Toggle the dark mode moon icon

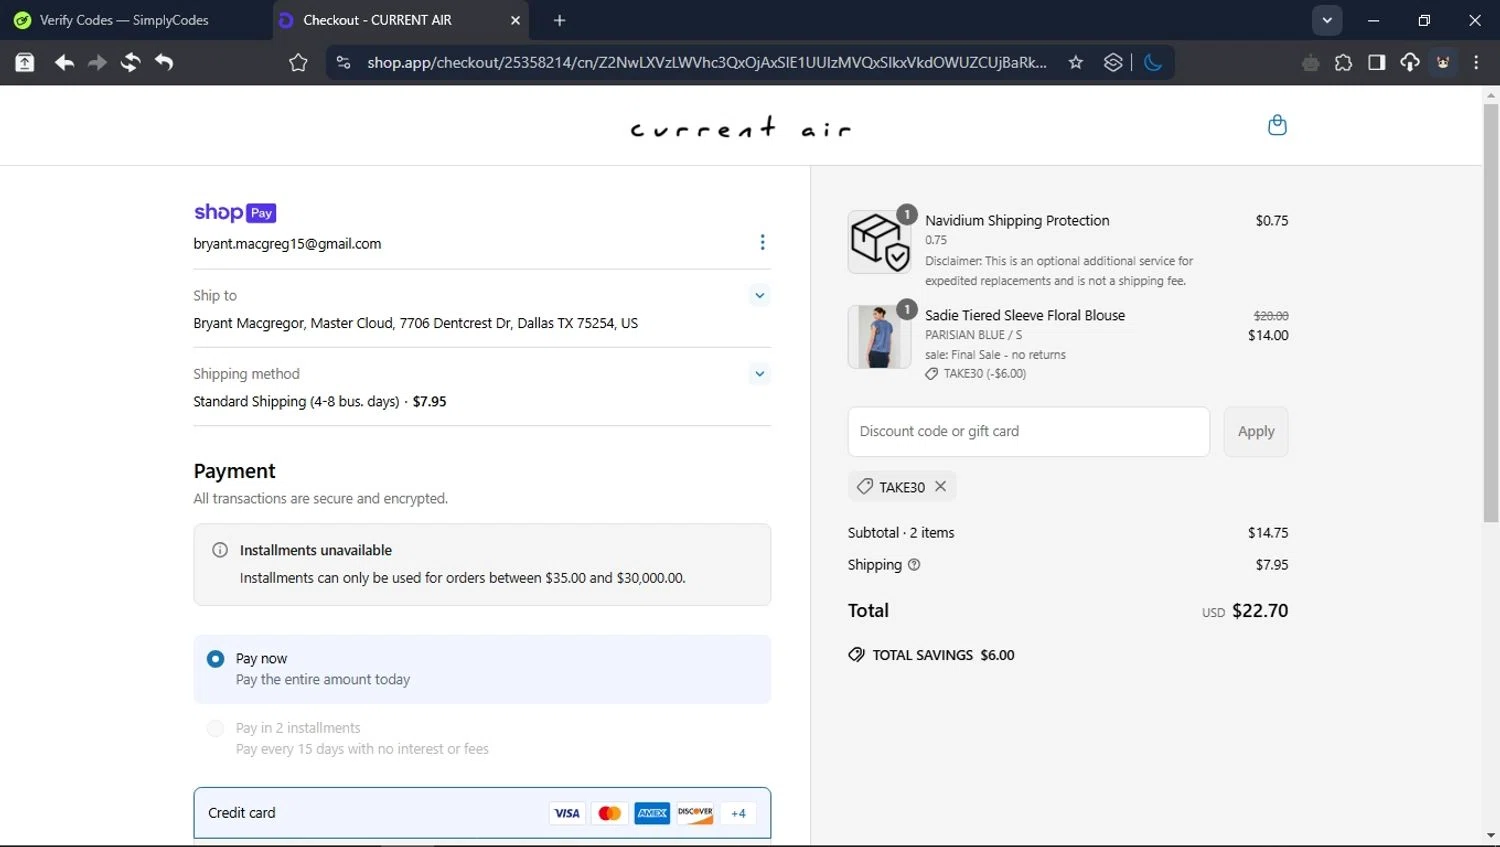click(1153, 62)
